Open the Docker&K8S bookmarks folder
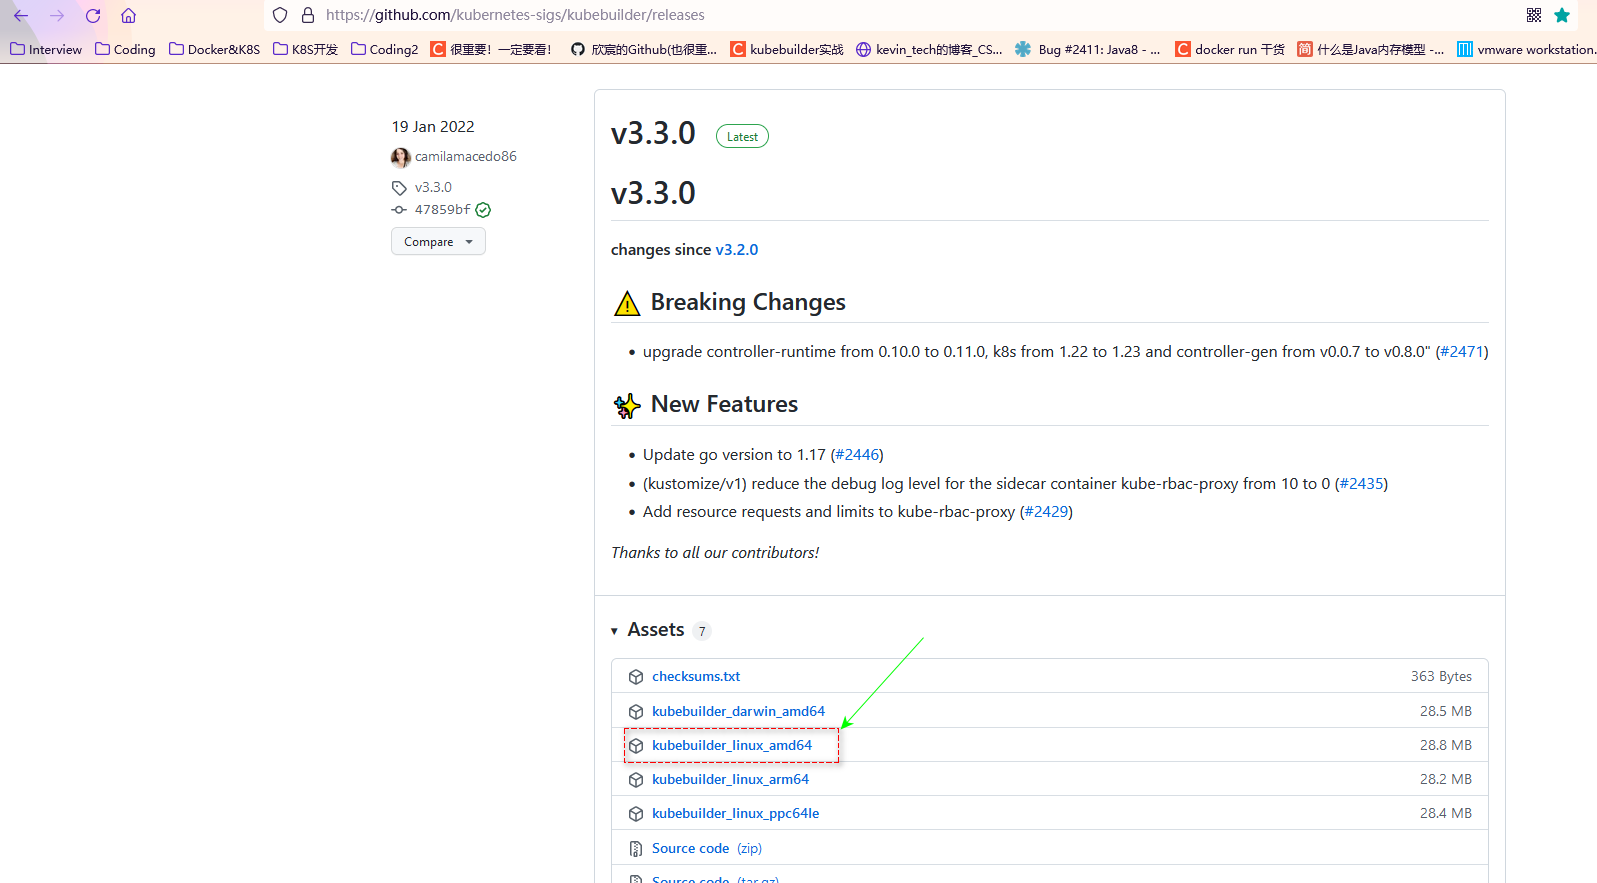 [x=214, y=49]
